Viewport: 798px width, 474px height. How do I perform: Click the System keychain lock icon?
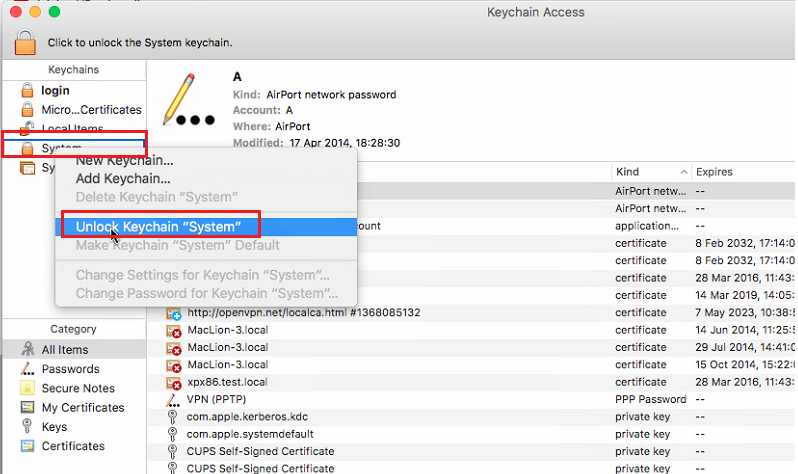coord(27,148)
